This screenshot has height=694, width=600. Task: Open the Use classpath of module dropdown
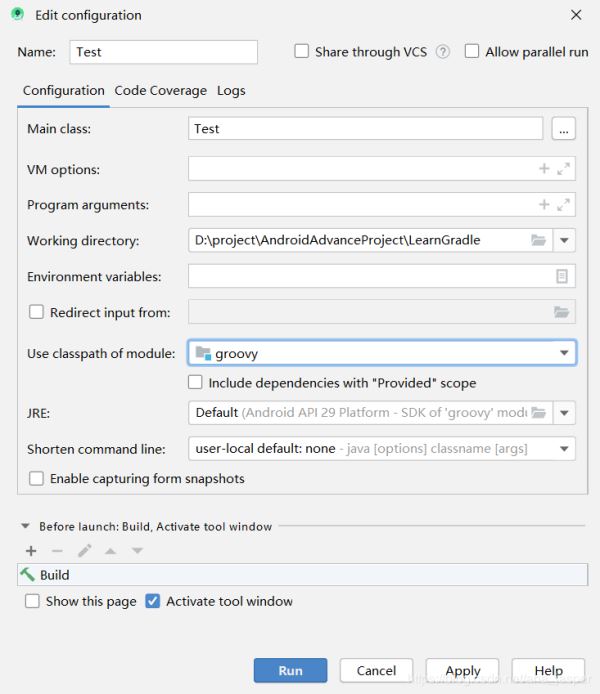coord(565,353)
